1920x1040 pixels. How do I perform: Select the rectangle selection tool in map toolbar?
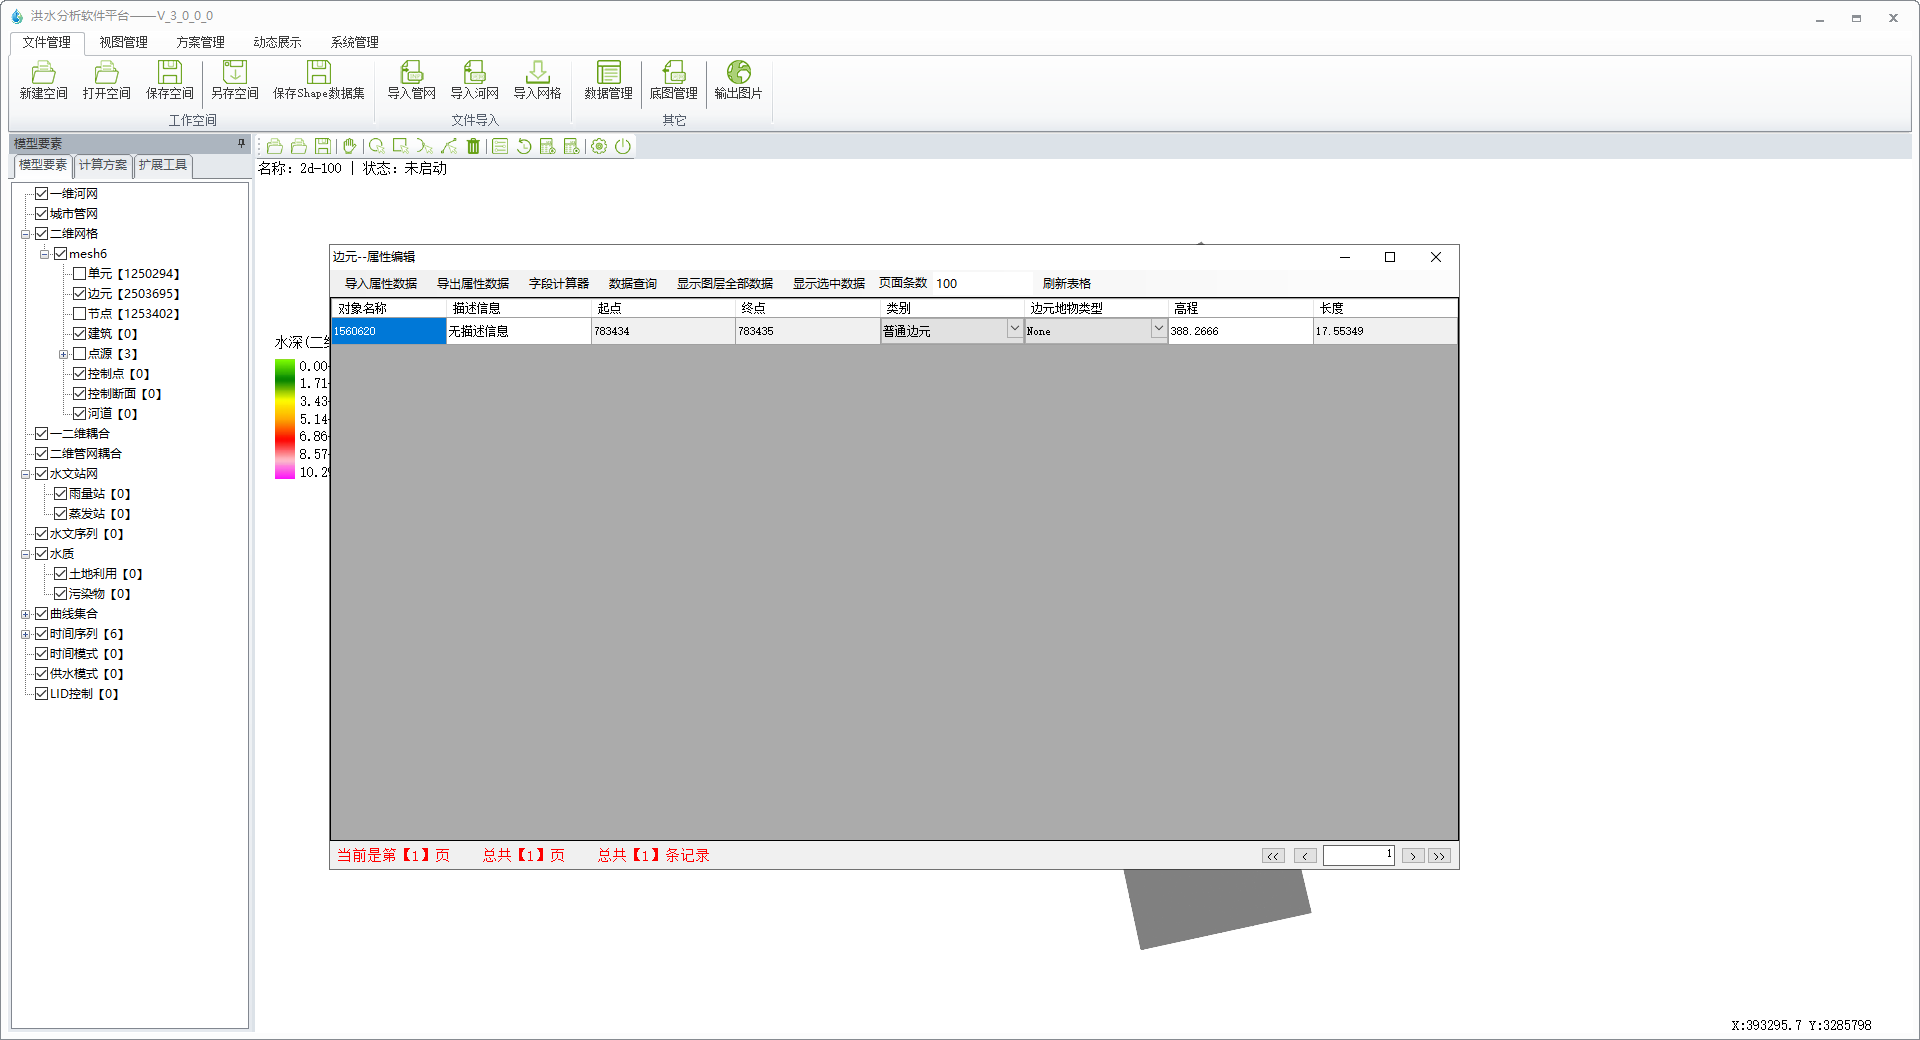(401, 146)
